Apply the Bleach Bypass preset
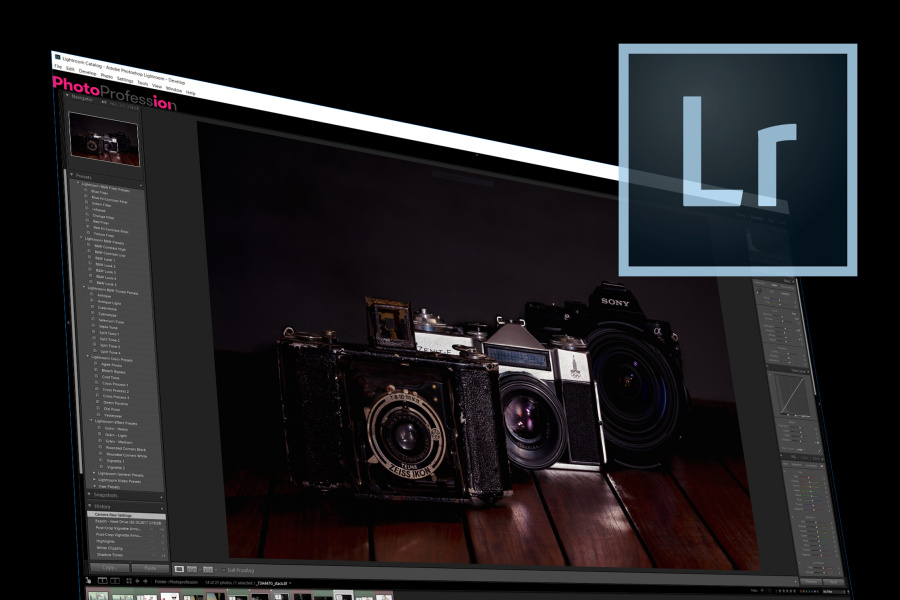Viewport: 900px width, 600px height. 114,371
